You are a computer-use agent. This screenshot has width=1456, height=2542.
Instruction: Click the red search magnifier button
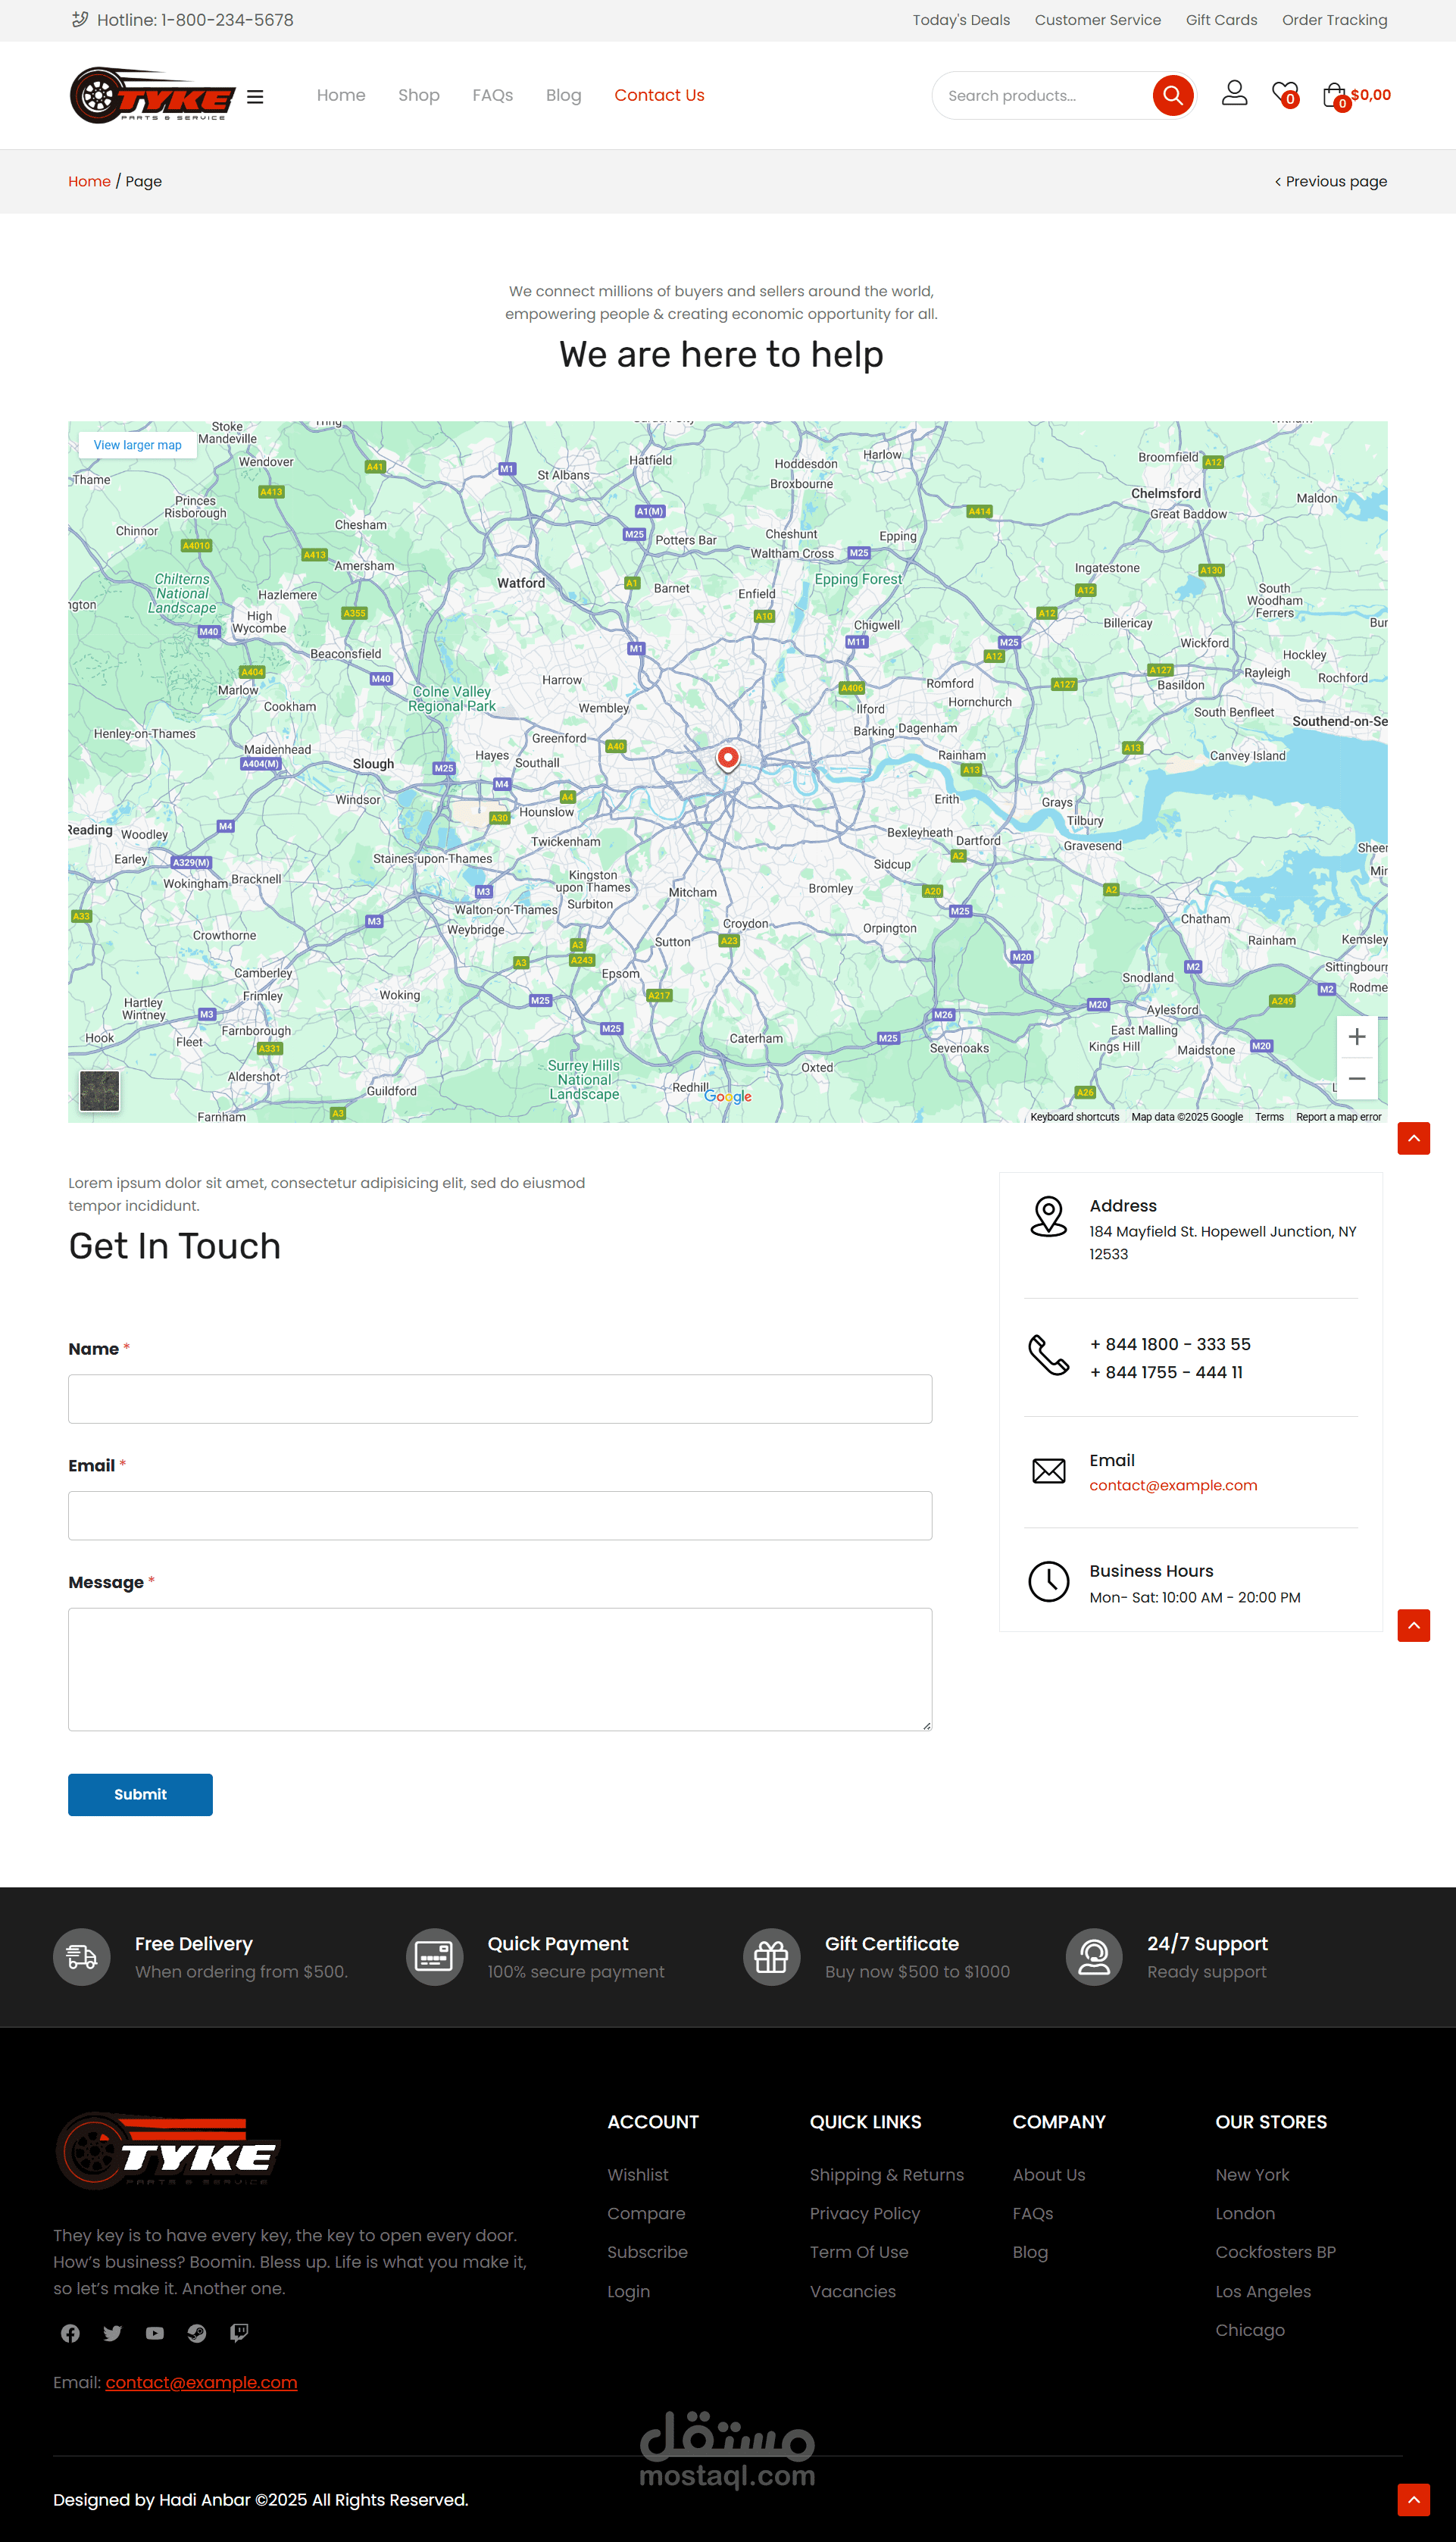click(1172, 95)
